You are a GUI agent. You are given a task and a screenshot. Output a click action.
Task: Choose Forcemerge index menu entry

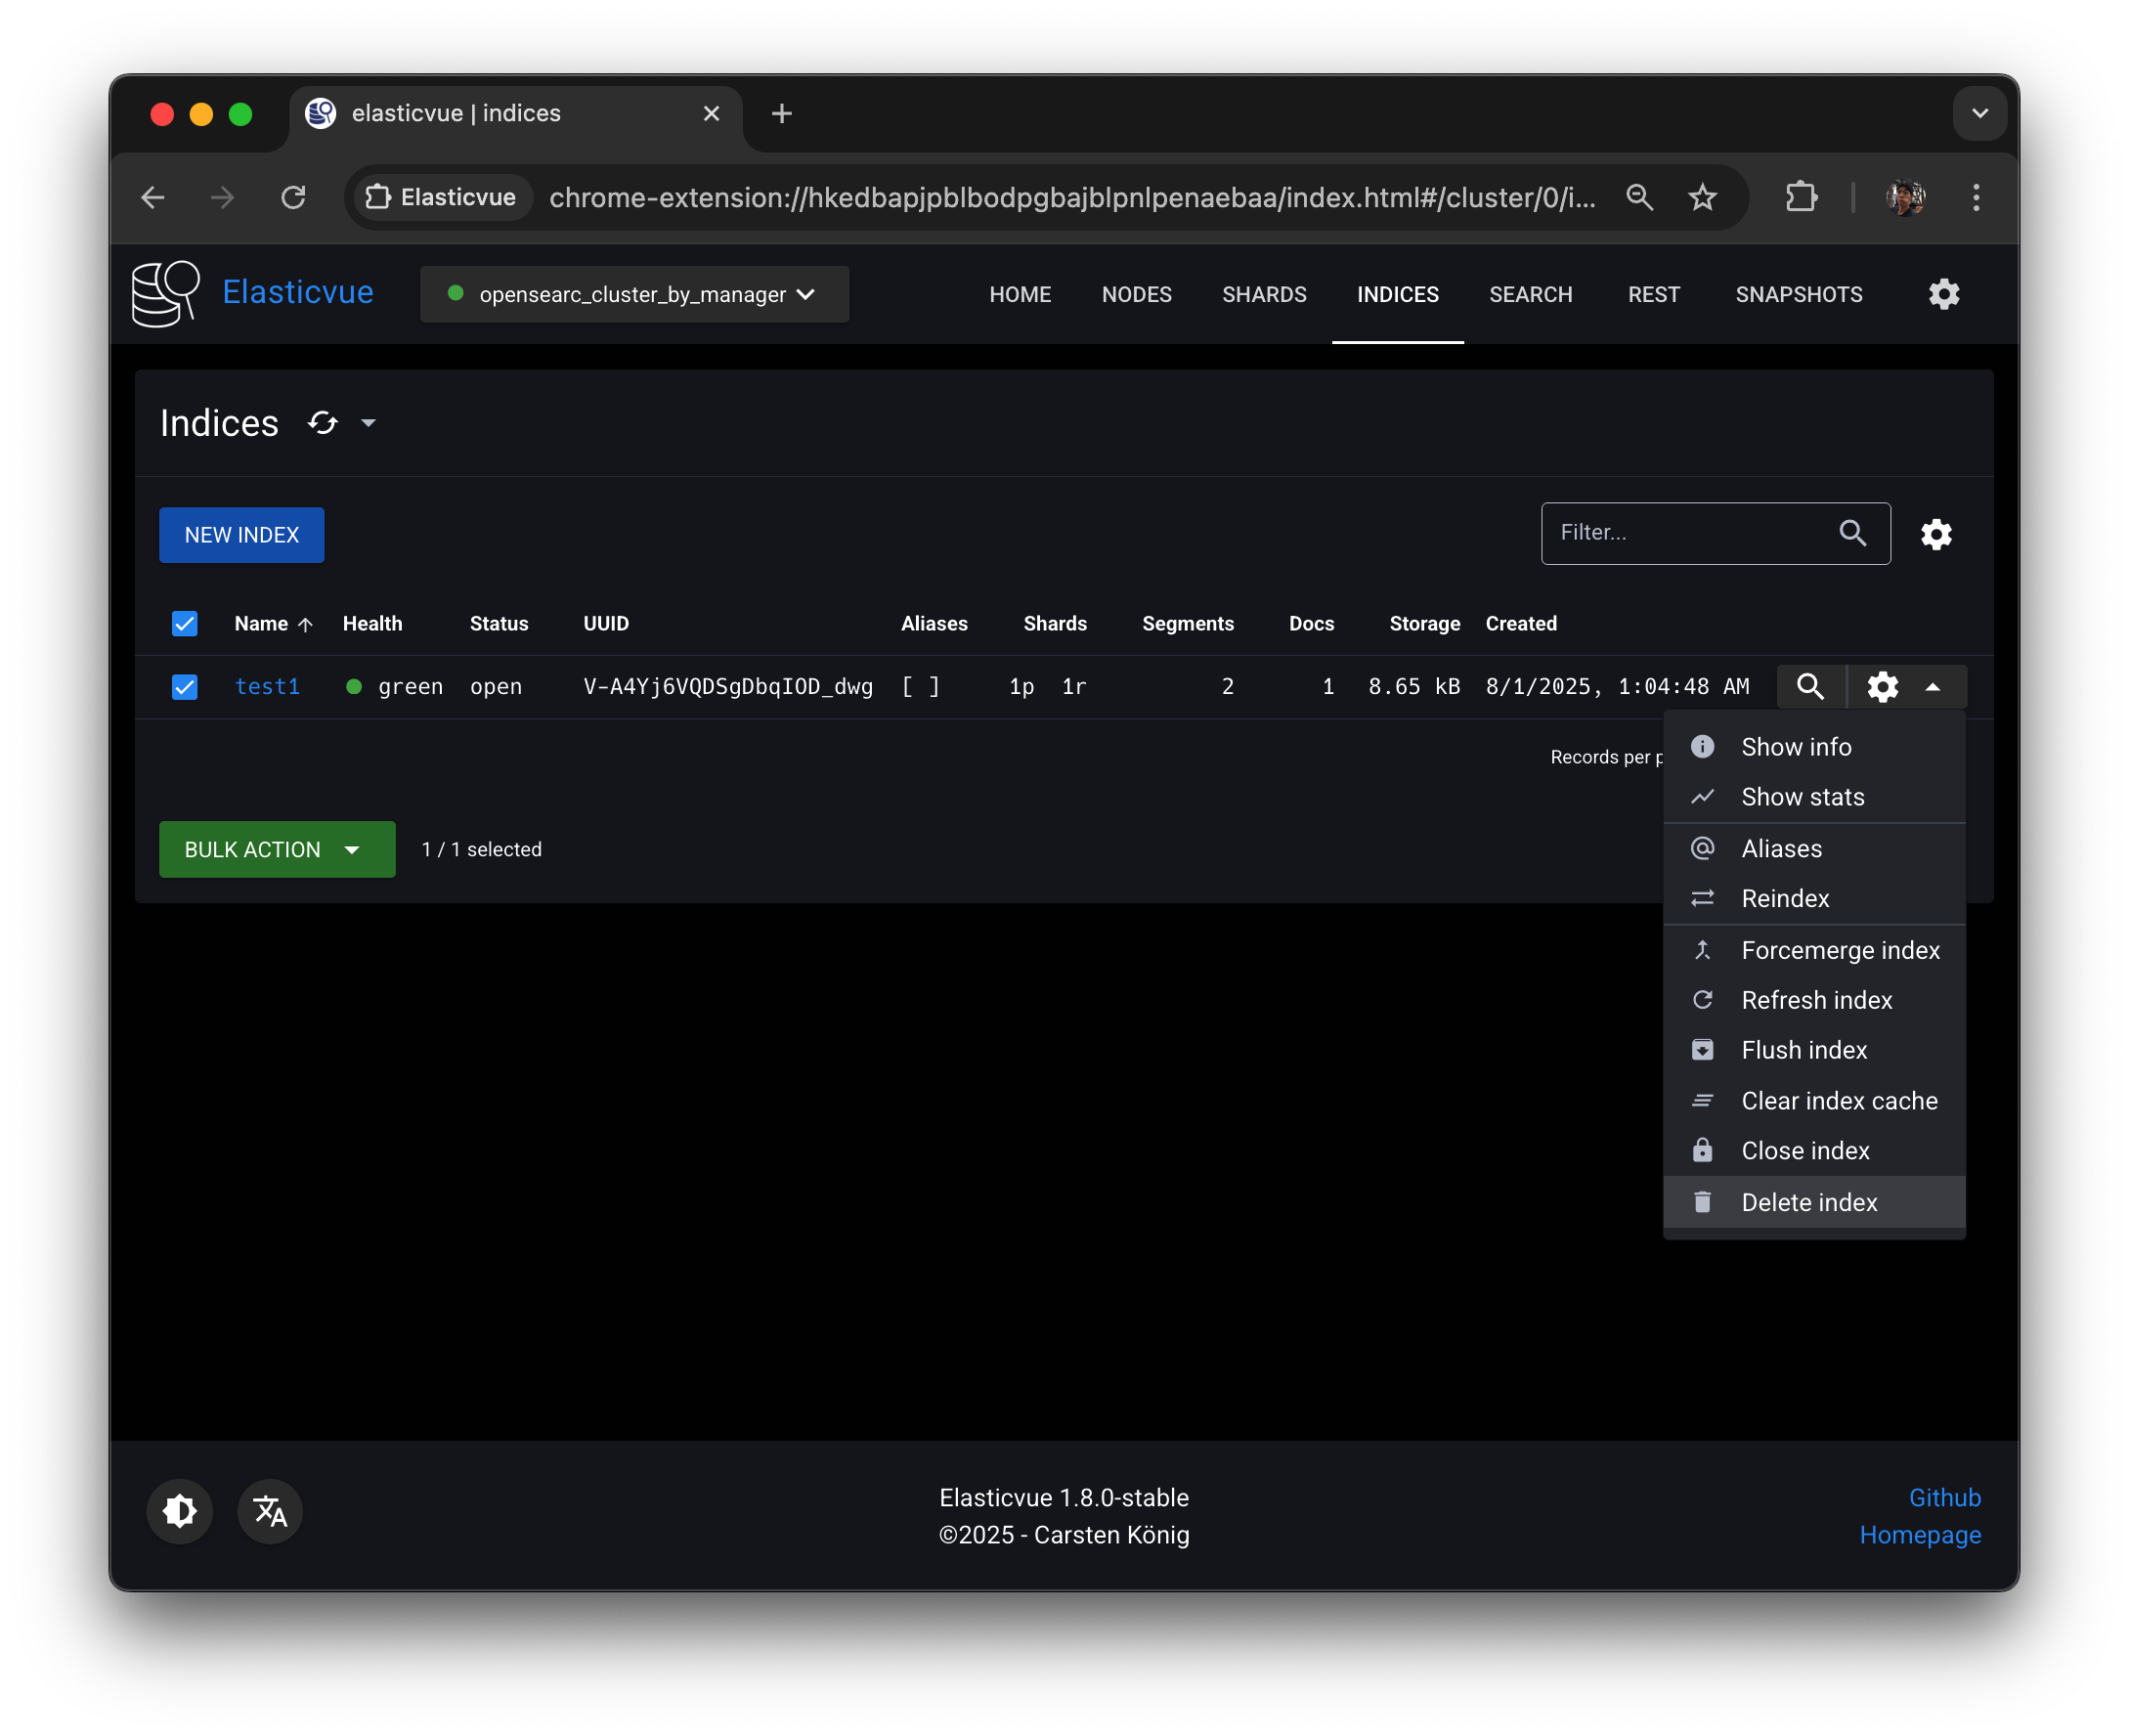[1839, 950]
